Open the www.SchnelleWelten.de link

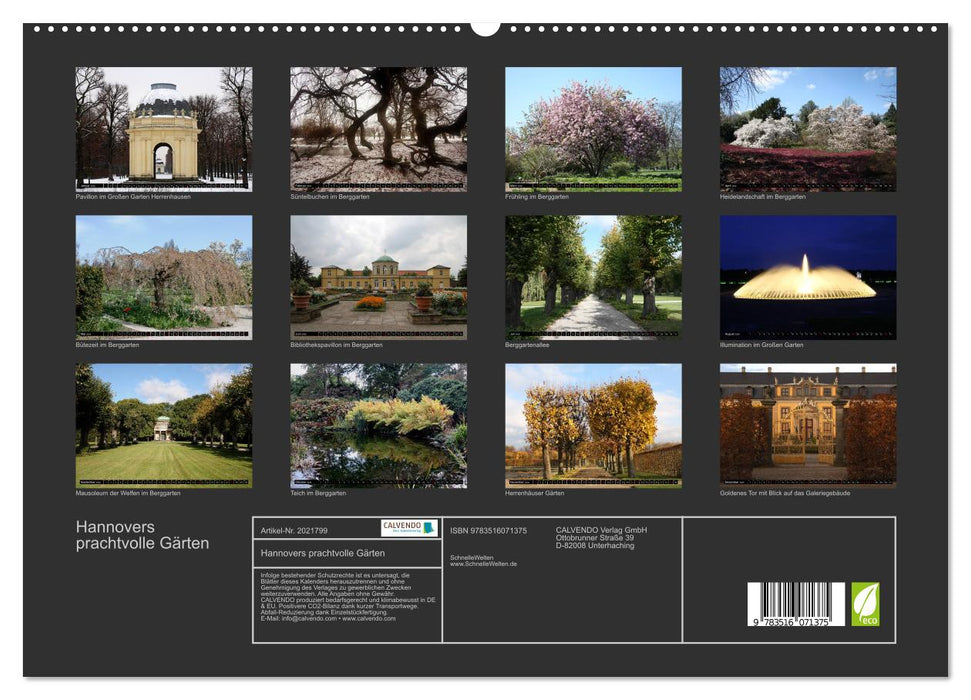pos(483,564)
